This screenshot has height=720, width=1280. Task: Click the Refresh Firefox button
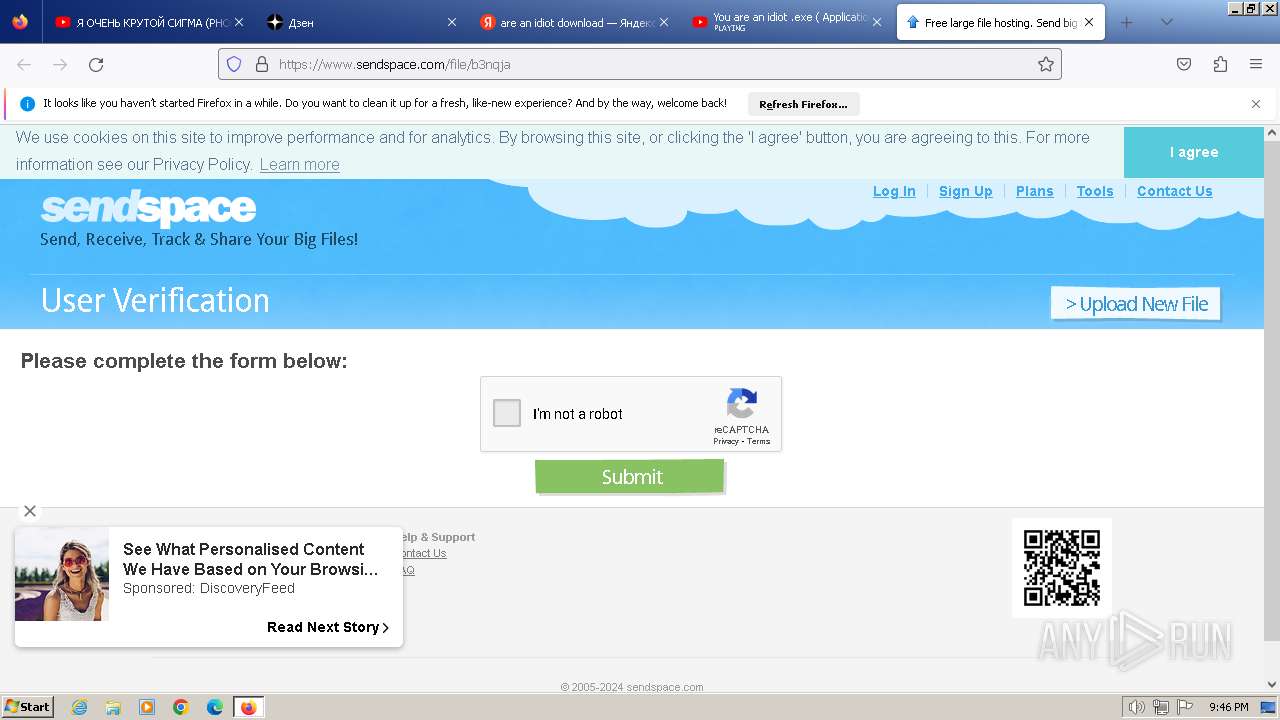click(x=803, y=104)
